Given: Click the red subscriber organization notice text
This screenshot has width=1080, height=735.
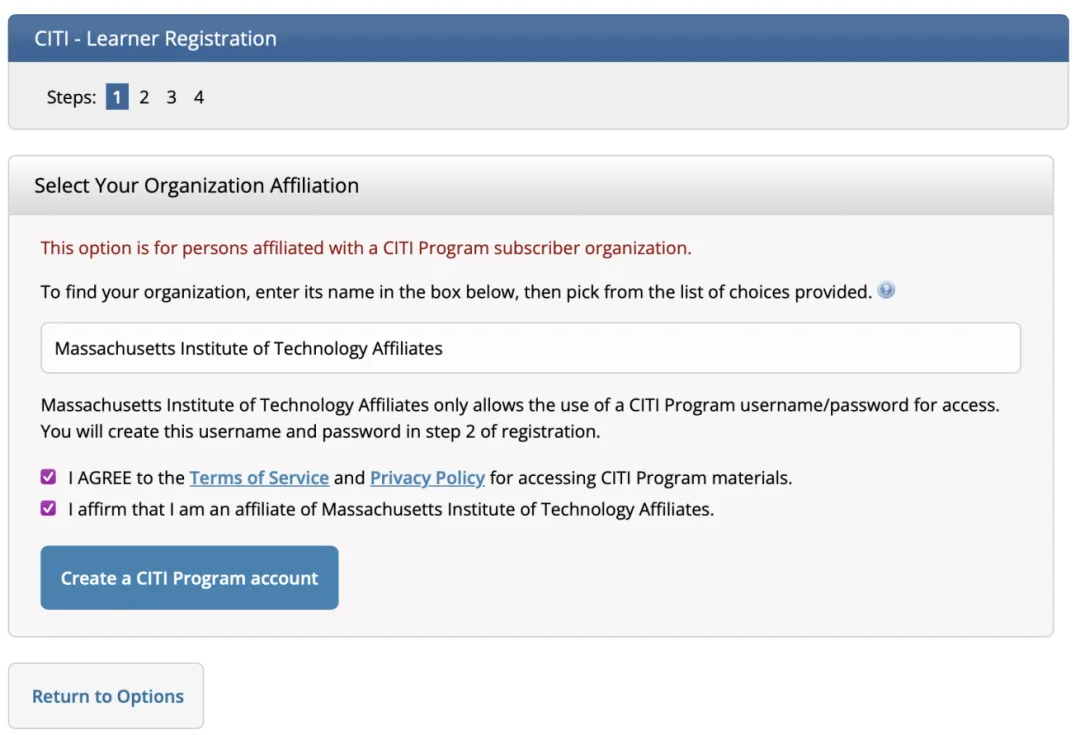Looking at the screenshot, I should coord(366,248).
